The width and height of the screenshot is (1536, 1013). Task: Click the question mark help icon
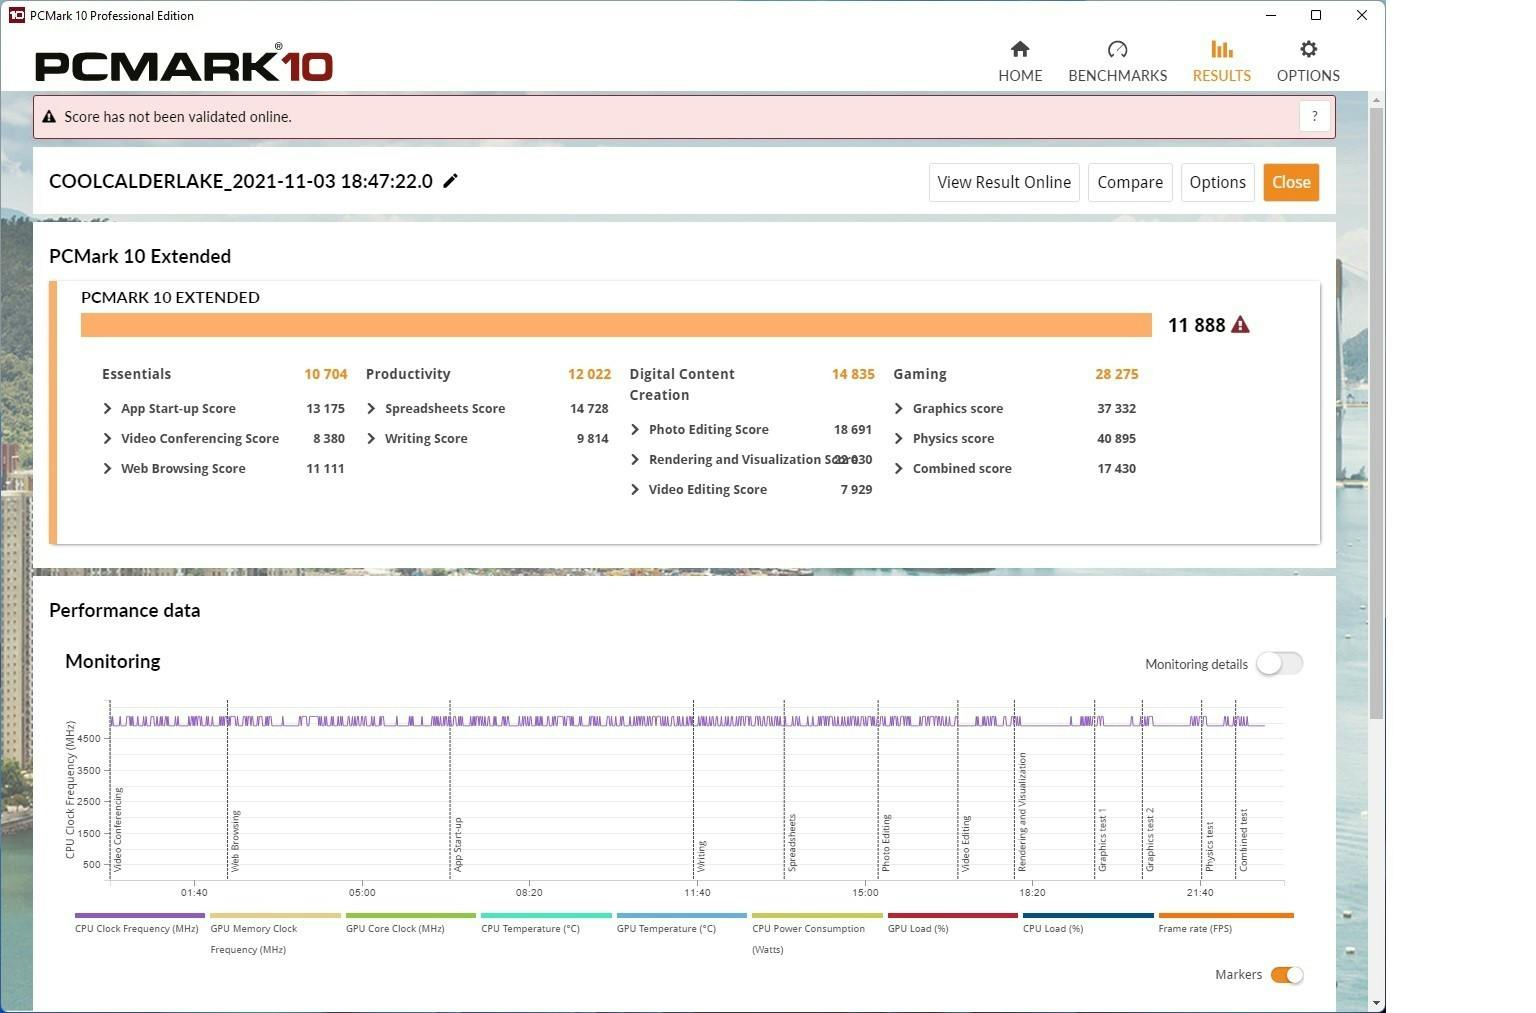pyautogui.click(x=1314, y=116)
